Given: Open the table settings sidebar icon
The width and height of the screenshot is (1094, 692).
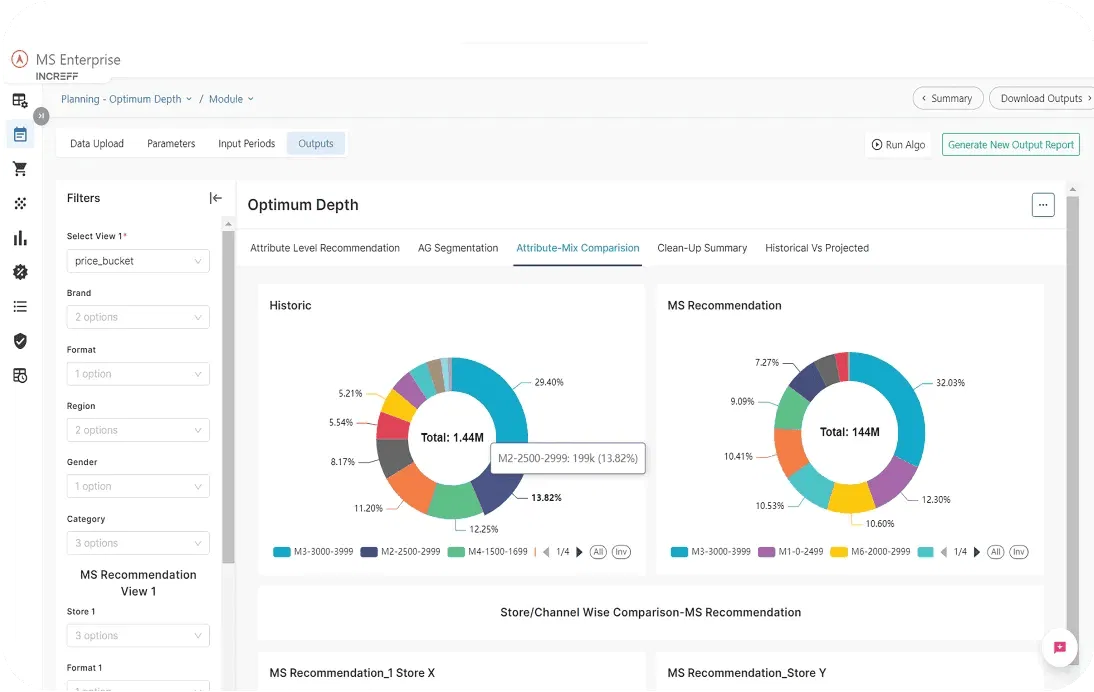Looking at the screenshot, I should tap(20, 100).
